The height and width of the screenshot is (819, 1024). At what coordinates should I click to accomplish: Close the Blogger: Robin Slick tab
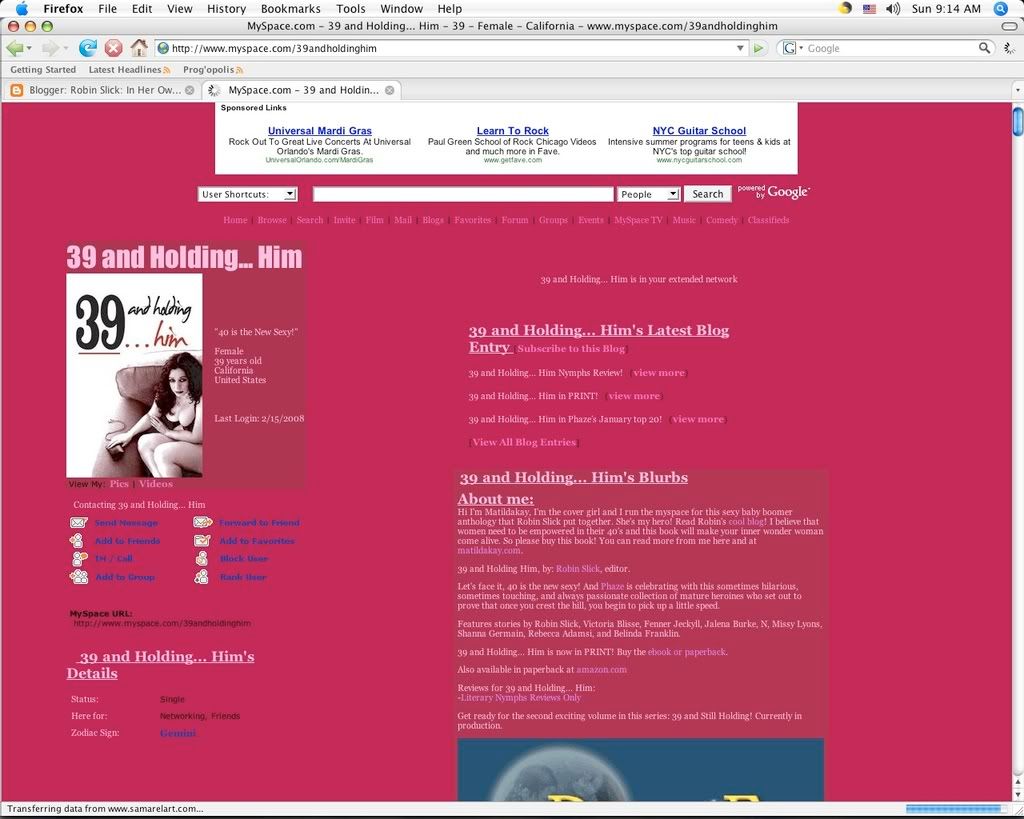(x=189, y=90)
